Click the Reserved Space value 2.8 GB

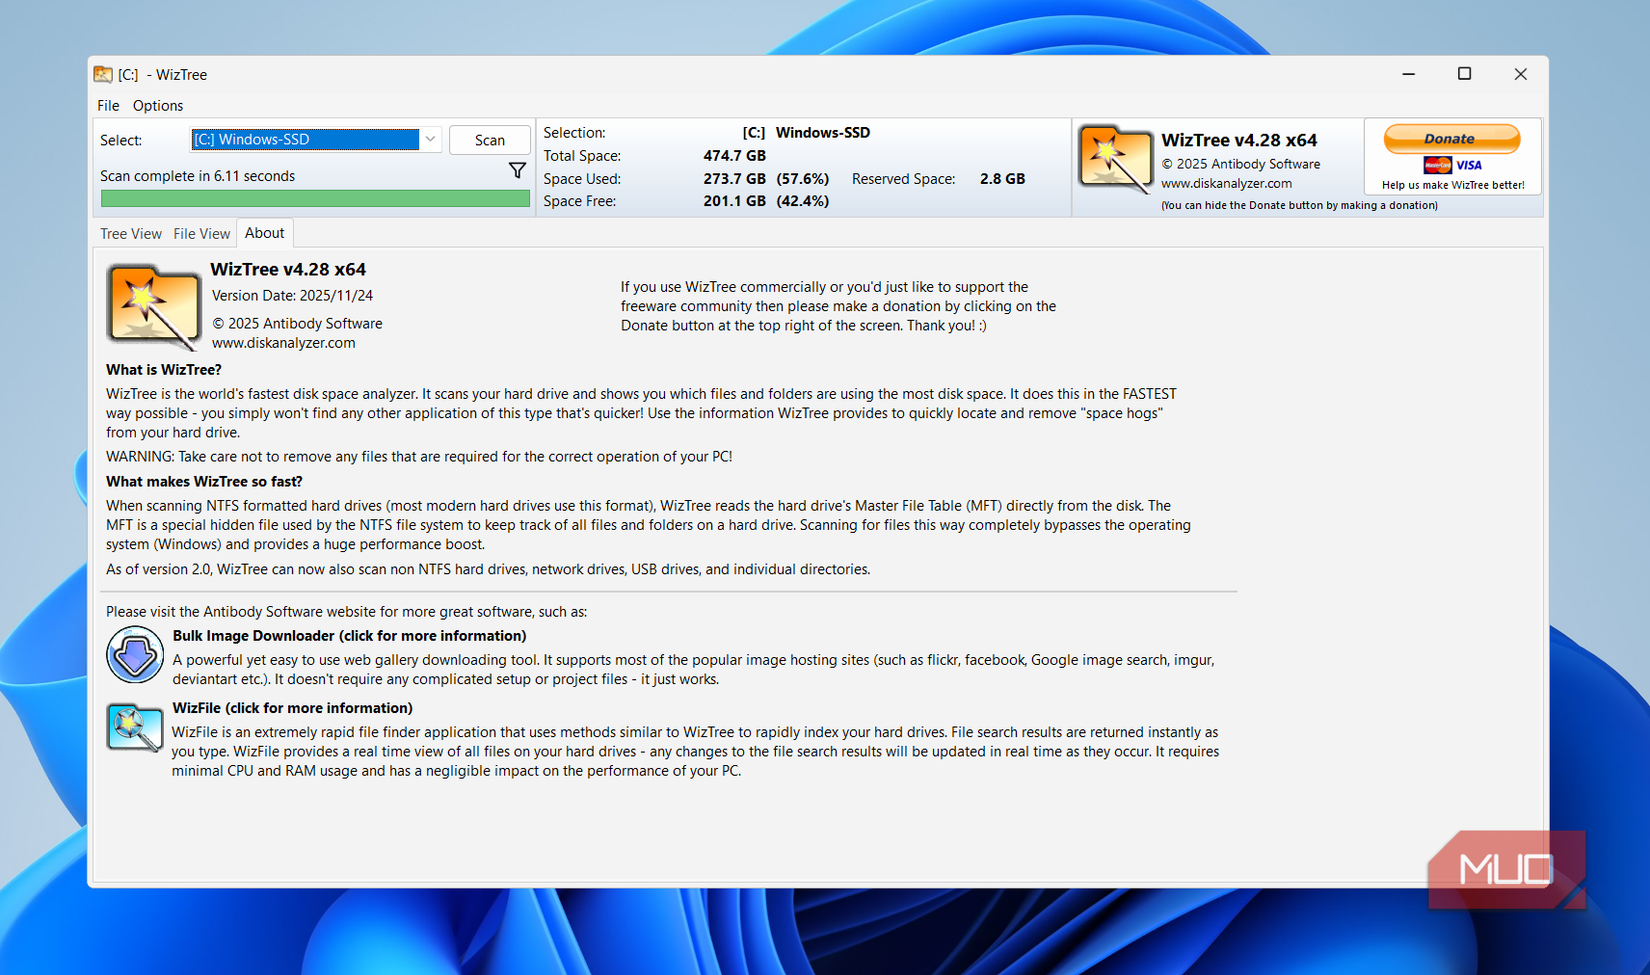(x=1002, y=179)
